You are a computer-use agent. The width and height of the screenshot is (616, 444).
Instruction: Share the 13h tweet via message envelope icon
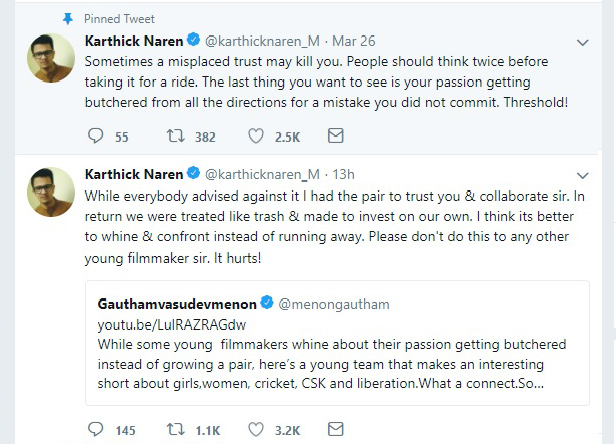coord(336,429)
